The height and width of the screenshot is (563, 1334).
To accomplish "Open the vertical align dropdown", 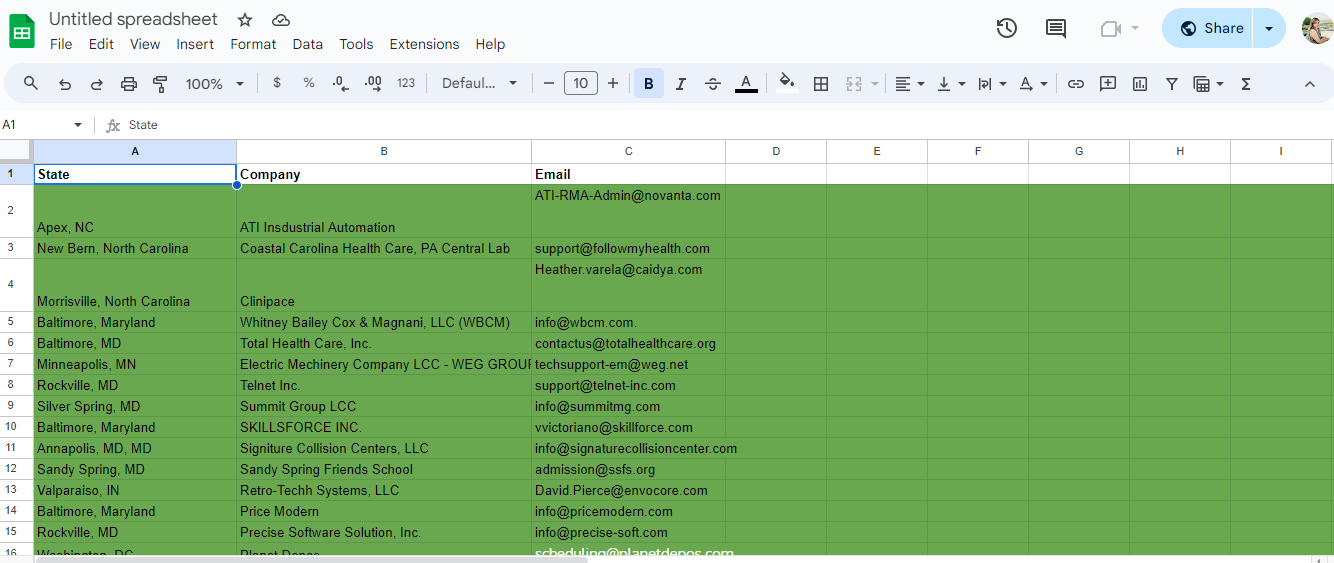I will (951, 84).
